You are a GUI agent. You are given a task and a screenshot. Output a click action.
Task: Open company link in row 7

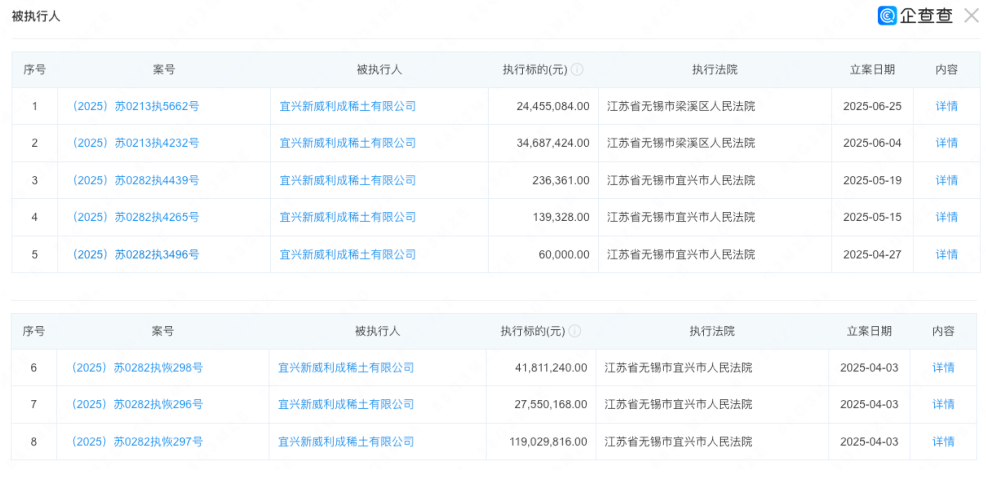coord(346,405)
